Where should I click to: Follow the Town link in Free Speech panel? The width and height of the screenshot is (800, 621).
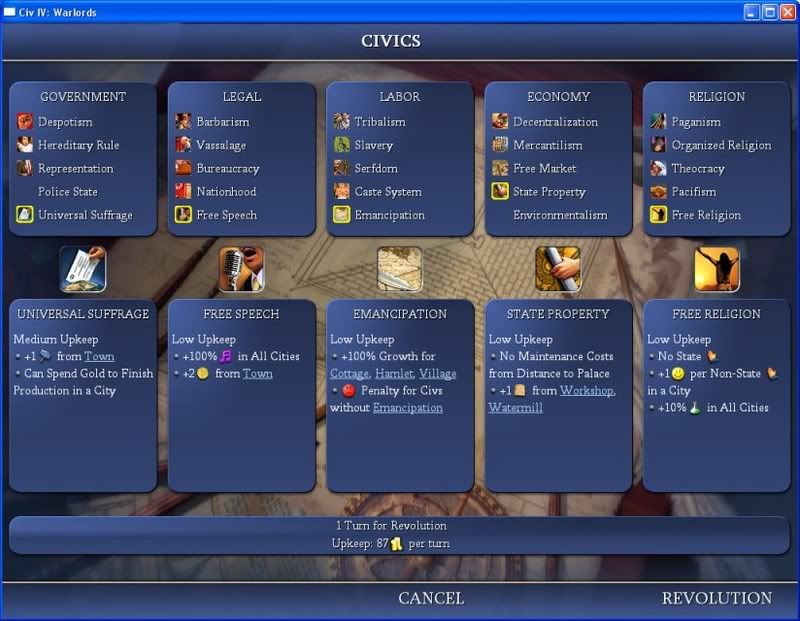pyautogui.click(x=258, y=374)
